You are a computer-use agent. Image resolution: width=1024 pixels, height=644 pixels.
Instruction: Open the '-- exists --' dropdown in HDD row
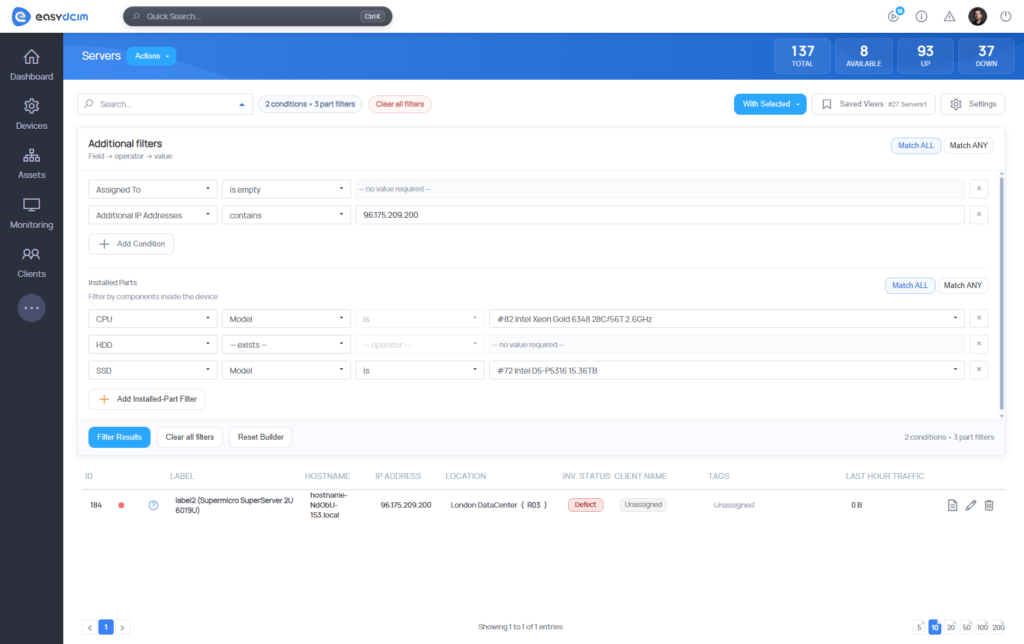point(286,344)
